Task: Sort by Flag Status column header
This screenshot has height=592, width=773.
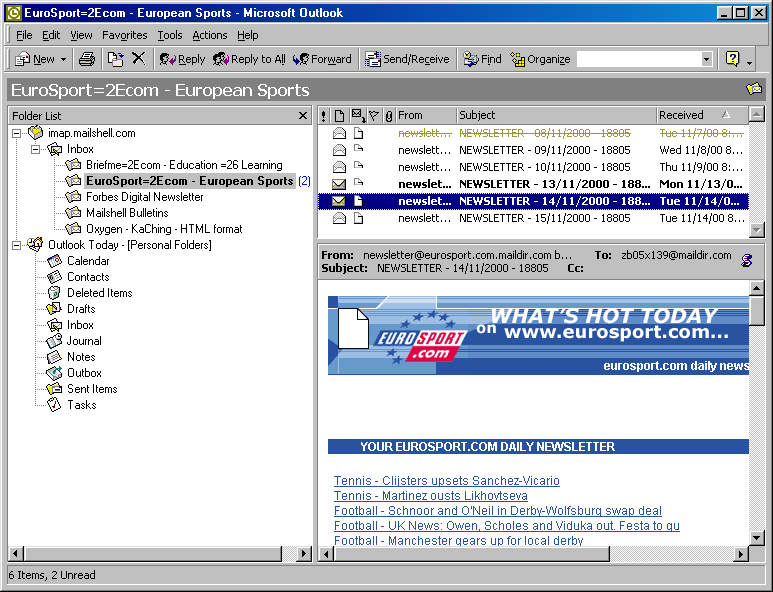Action: pos(374,116)
